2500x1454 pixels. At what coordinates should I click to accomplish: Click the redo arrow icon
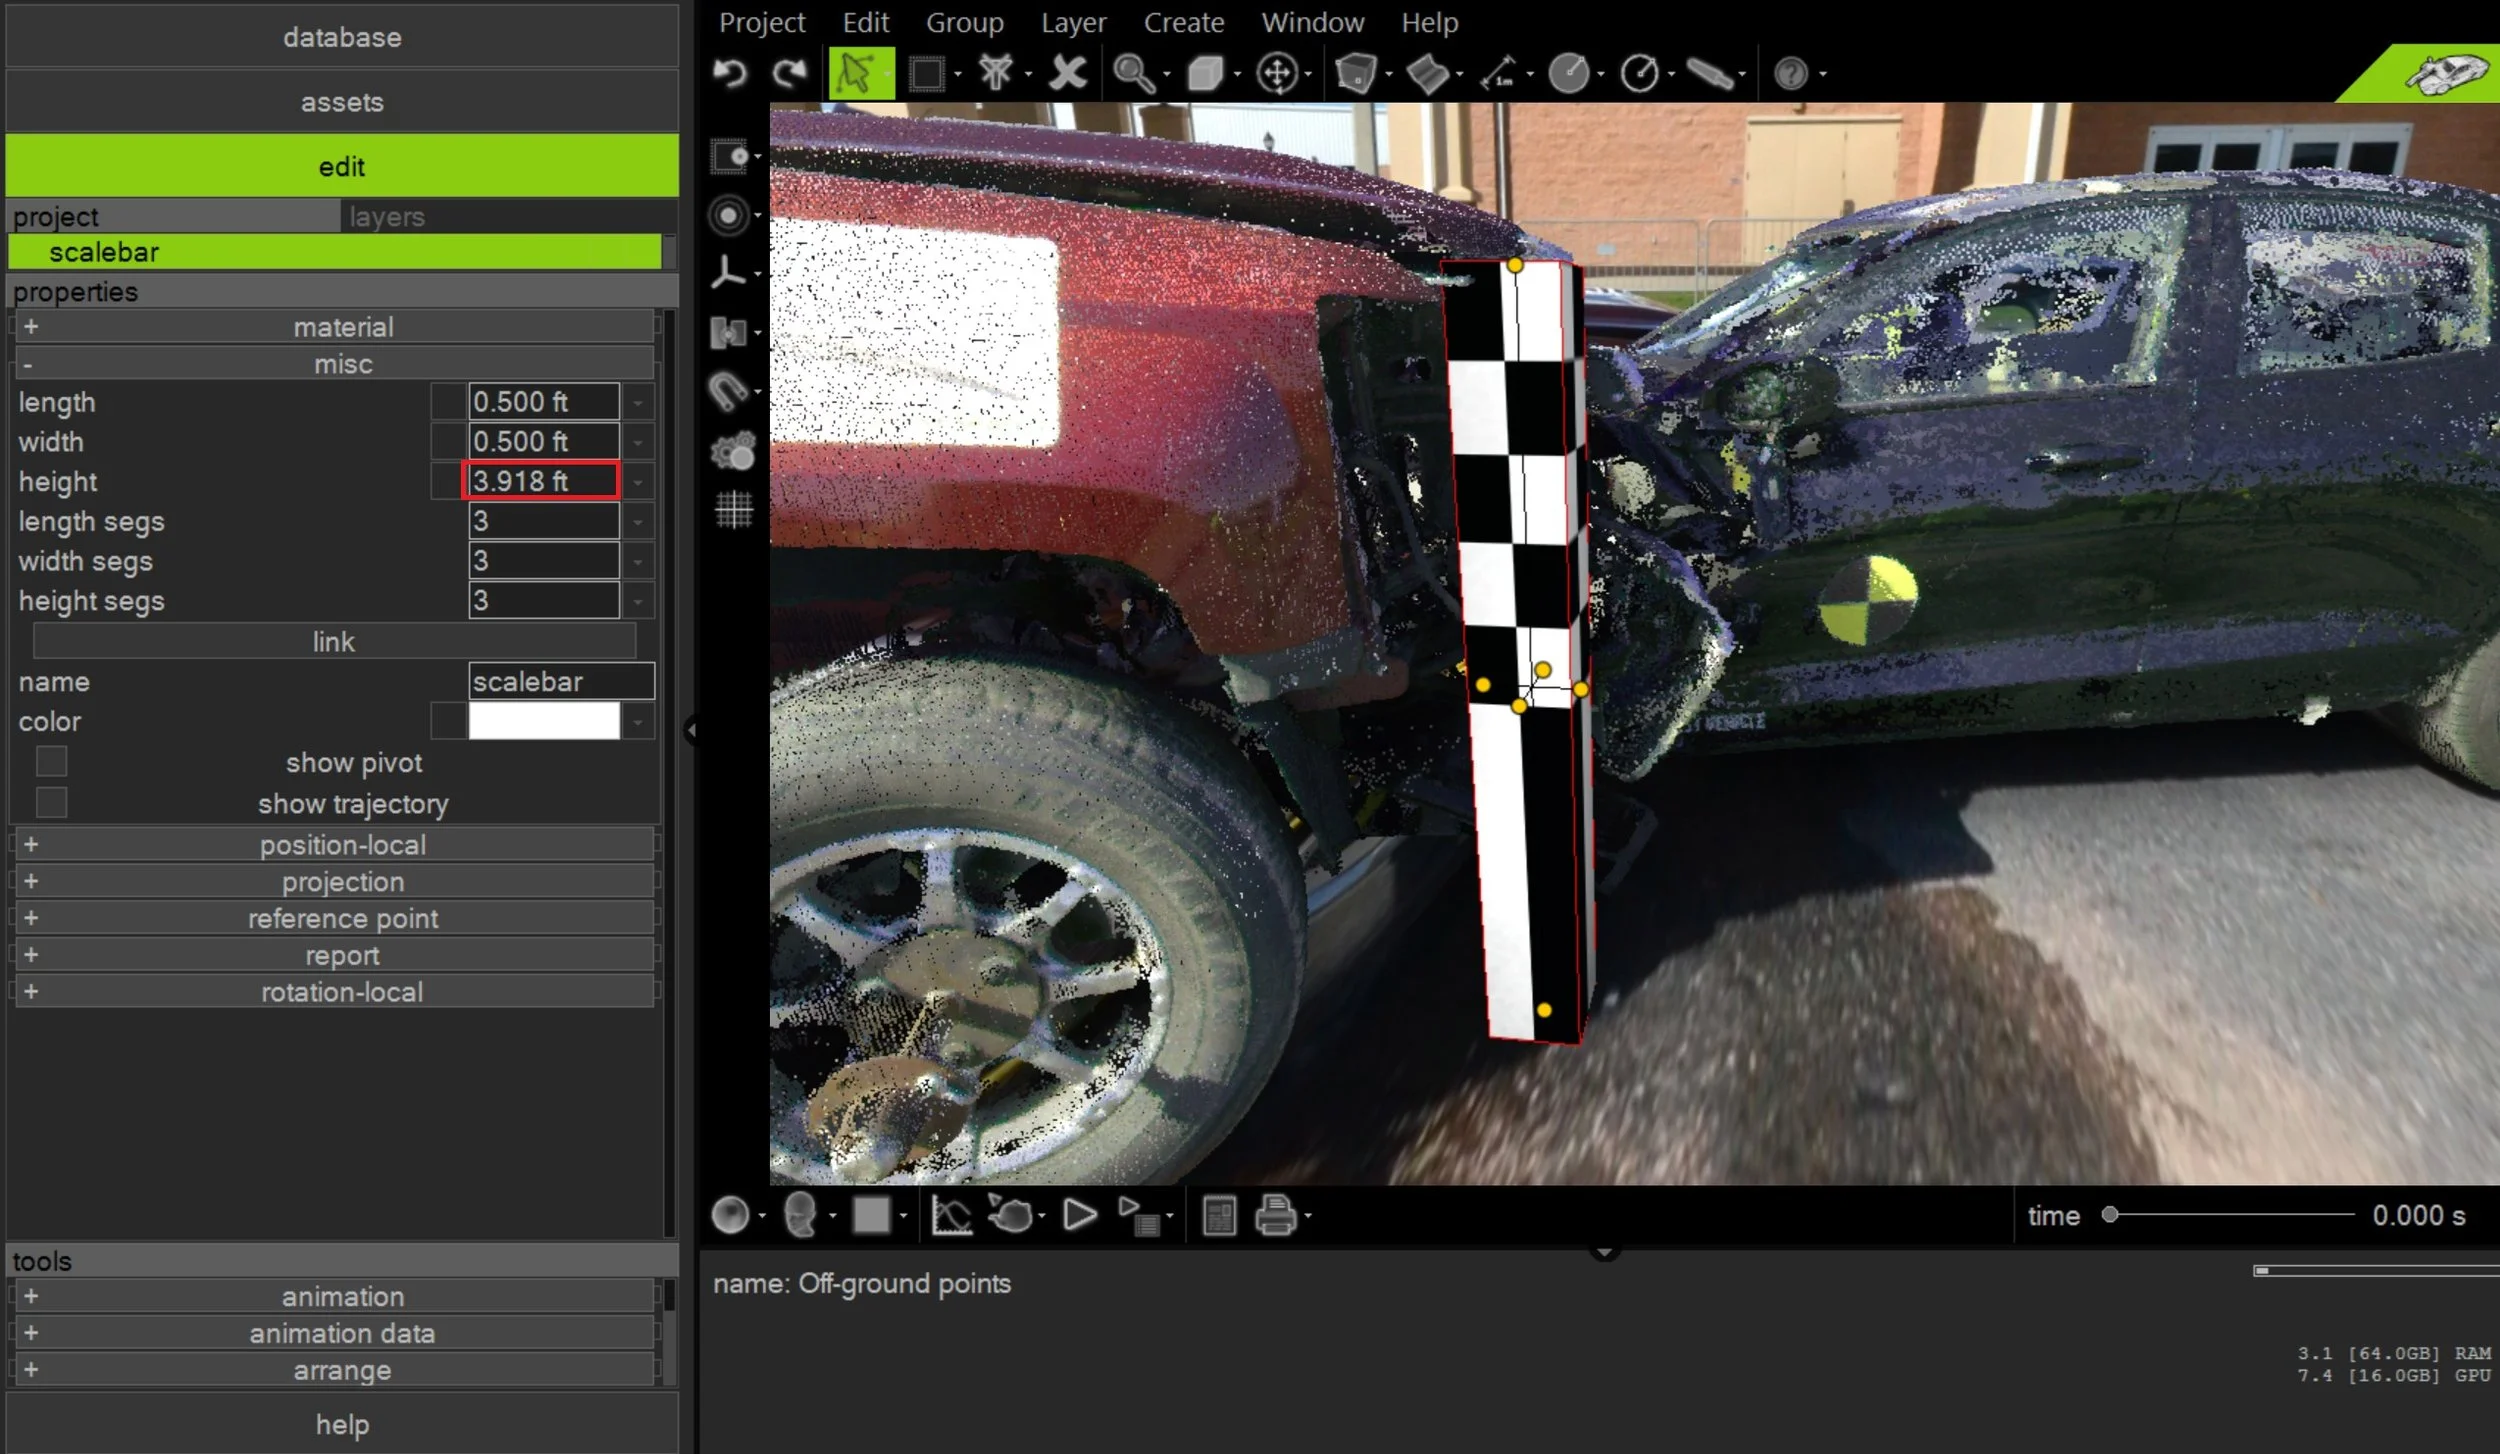(x=790, y=73)
